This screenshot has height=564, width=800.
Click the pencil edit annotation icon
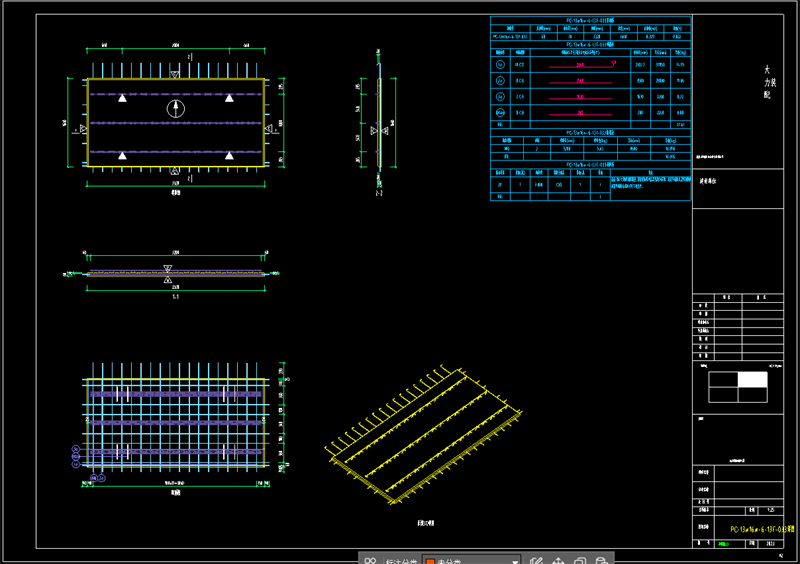tap(536, 561)
